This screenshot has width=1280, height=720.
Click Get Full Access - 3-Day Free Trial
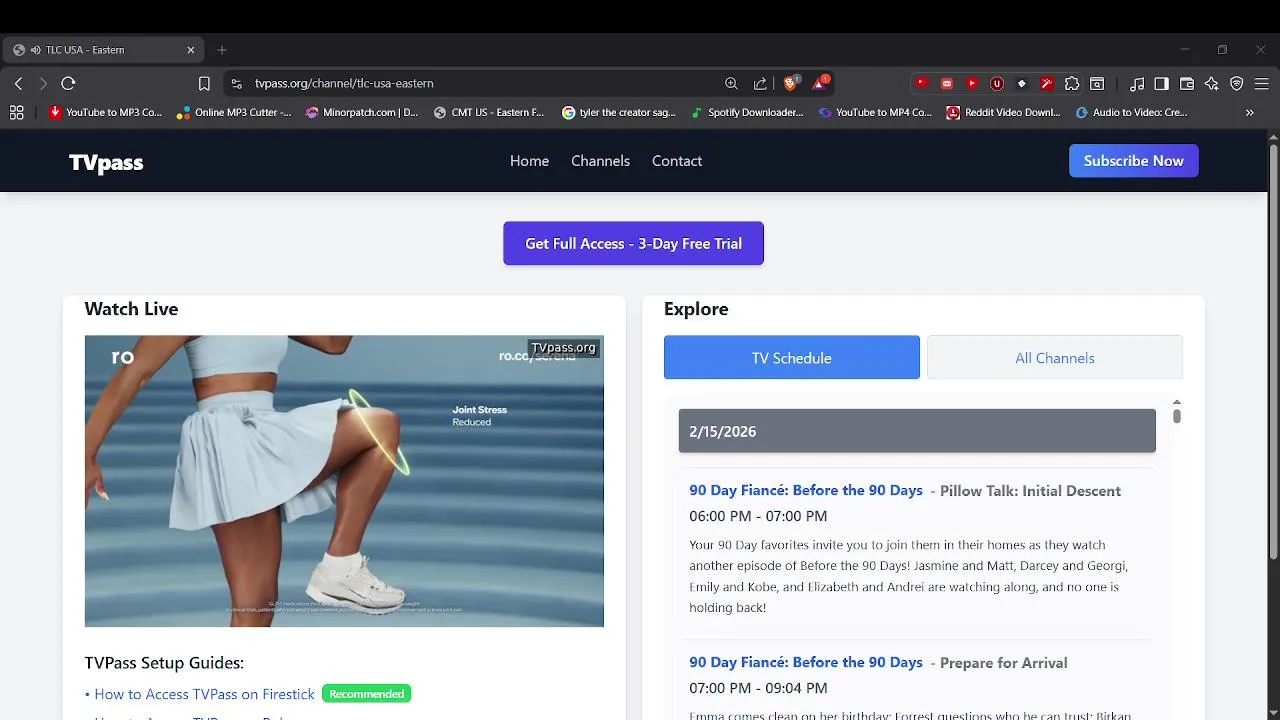click(633, 243)
